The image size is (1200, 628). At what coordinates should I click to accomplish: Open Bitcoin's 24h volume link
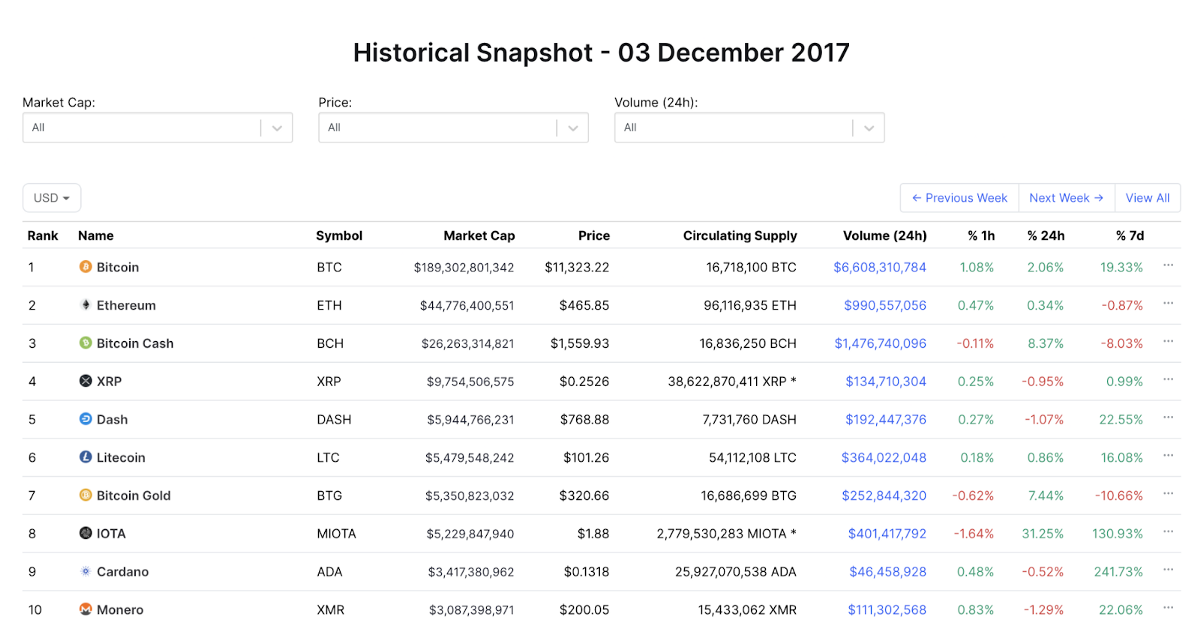(880, 267)
